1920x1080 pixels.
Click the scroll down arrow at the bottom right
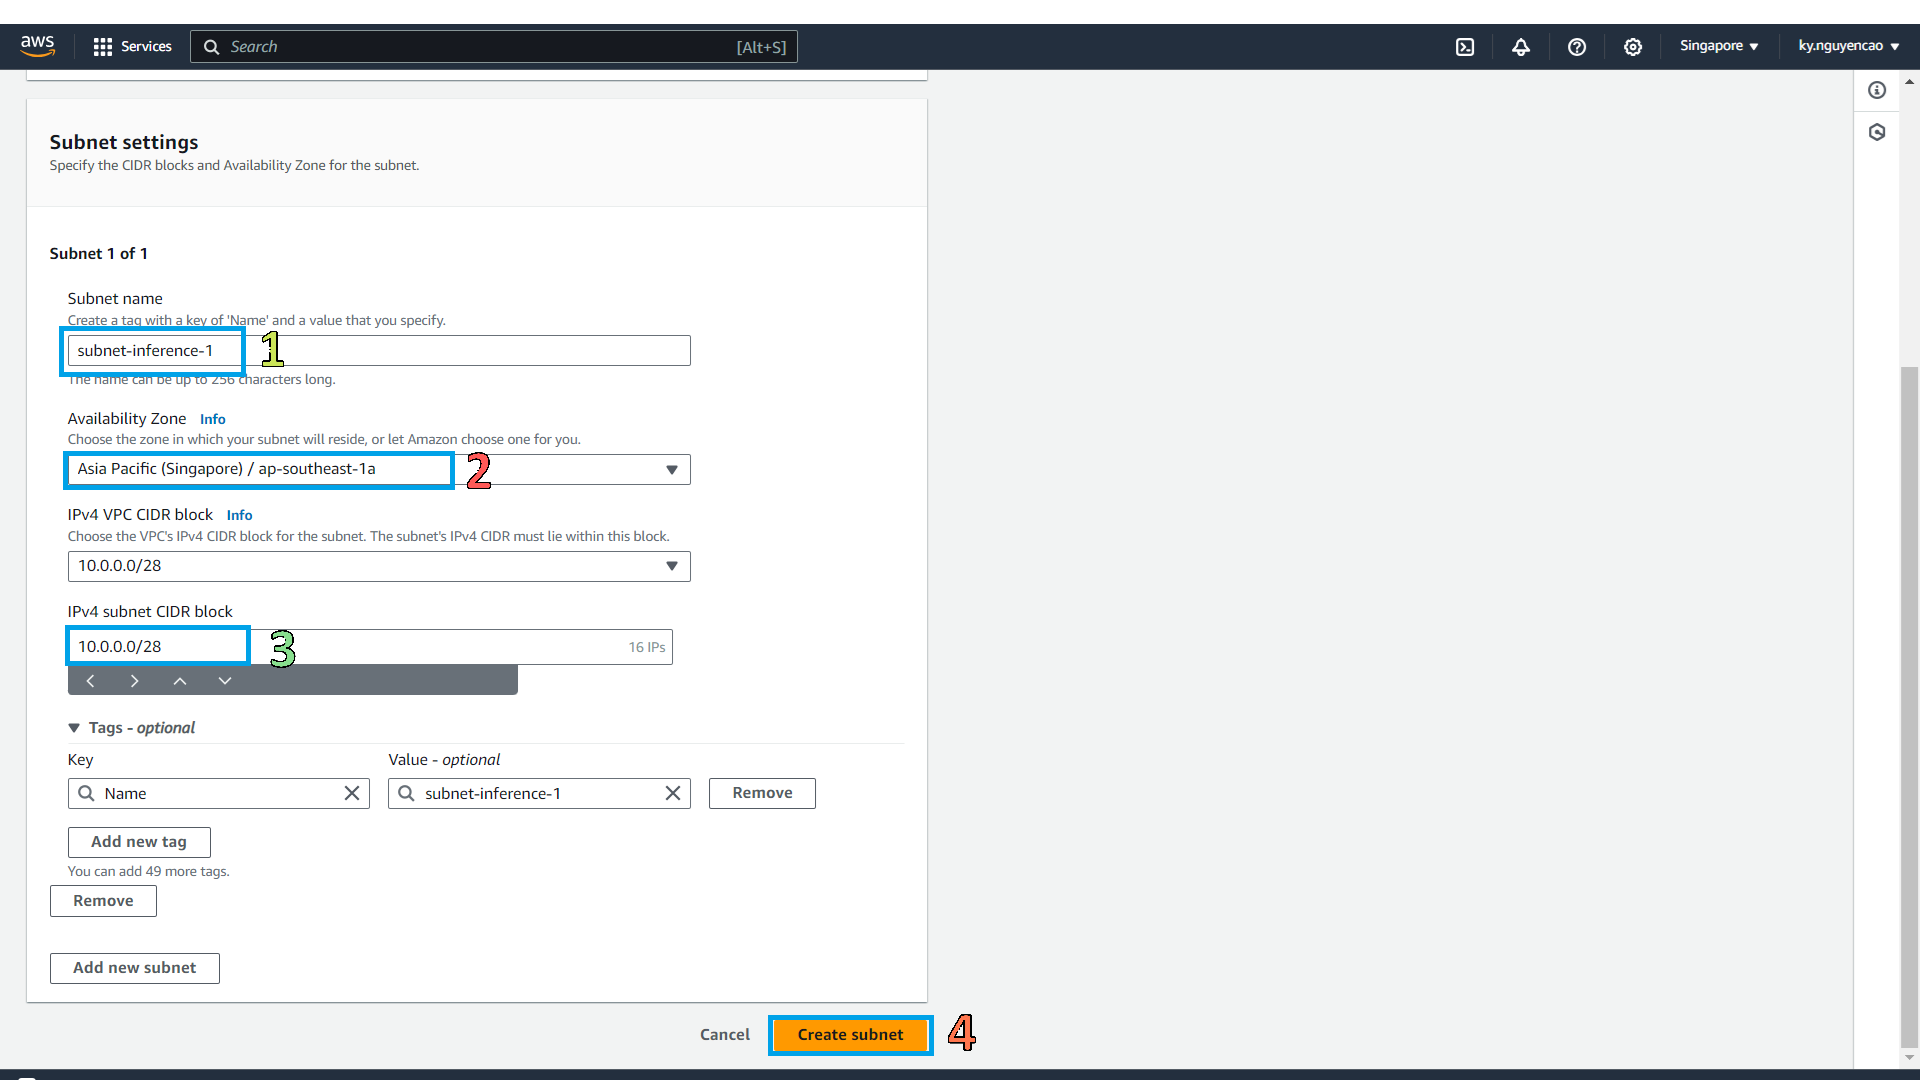[1910, 1057]
